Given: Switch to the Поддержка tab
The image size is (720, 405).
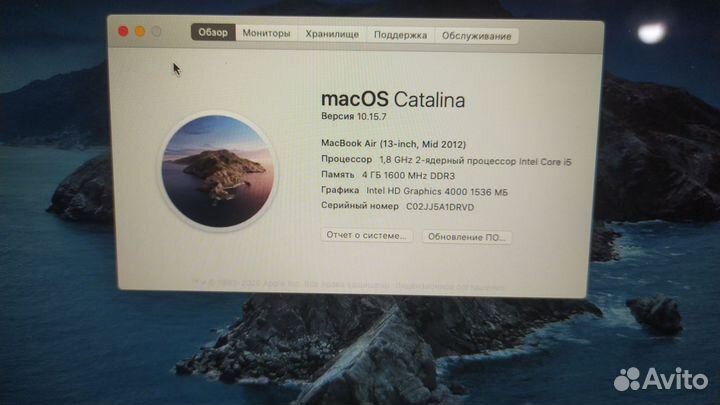Looking at the screenshot, I should (400, 35).
